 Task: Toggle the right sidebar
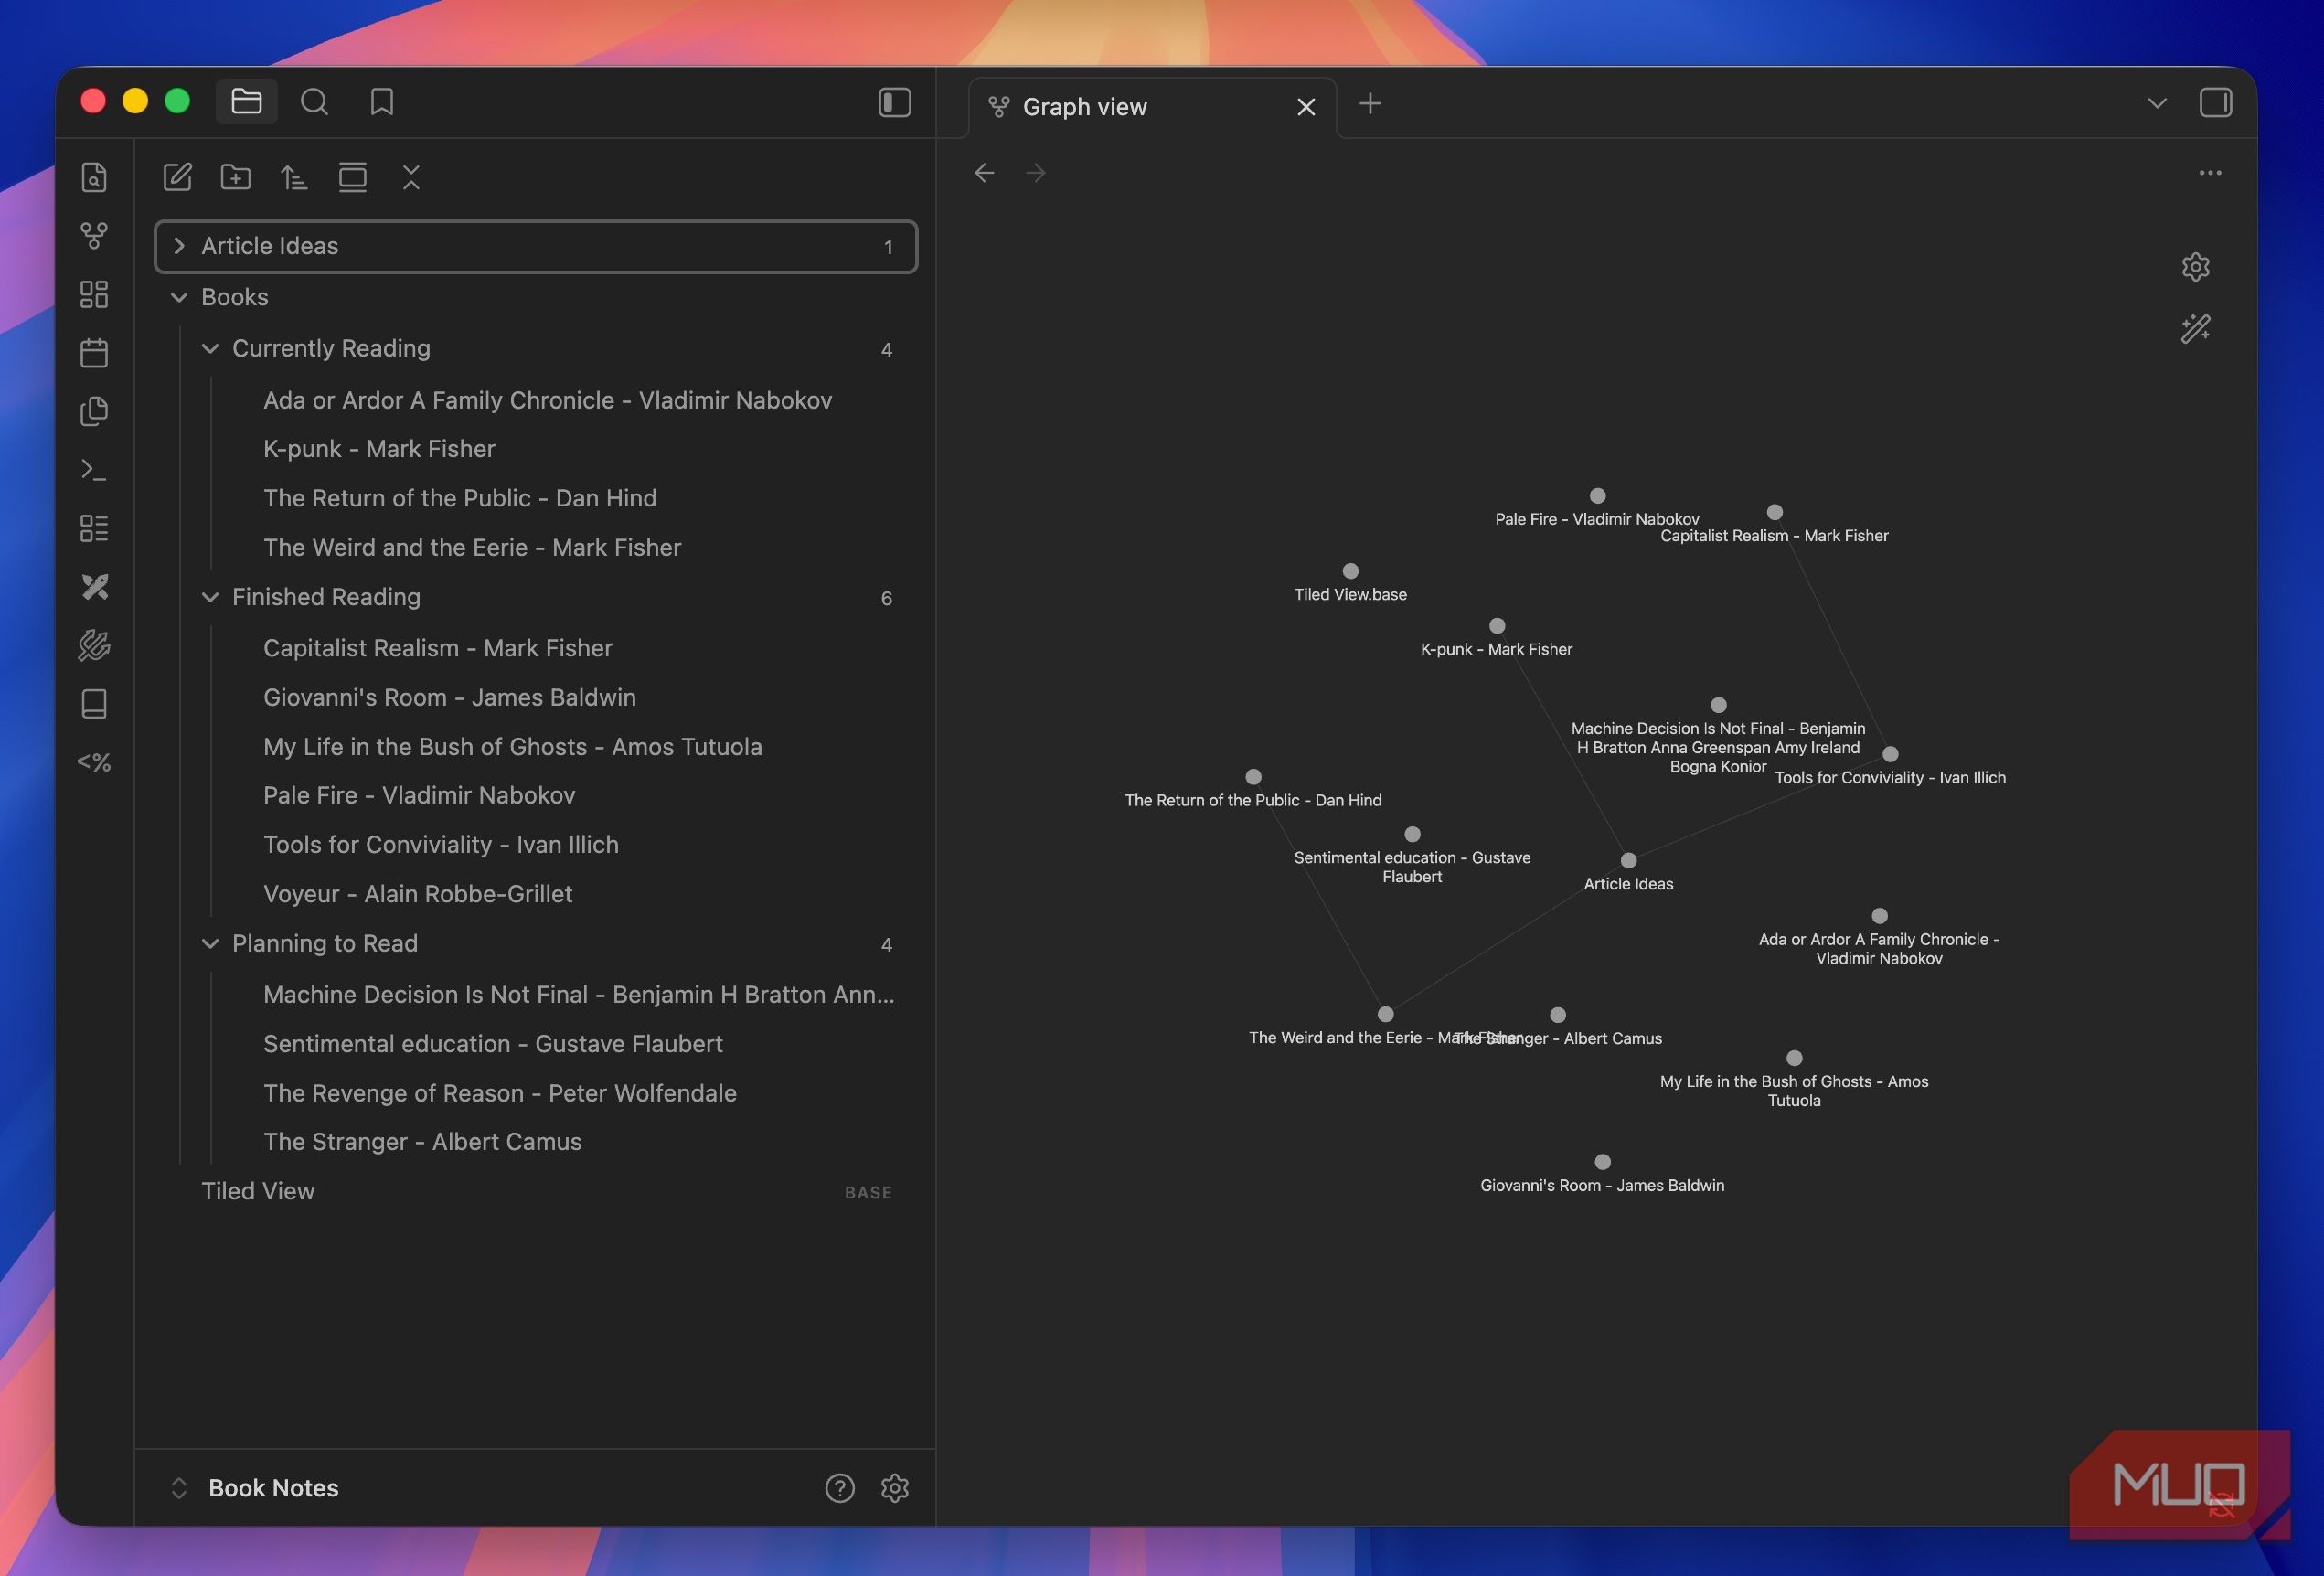click(2216, 102)
